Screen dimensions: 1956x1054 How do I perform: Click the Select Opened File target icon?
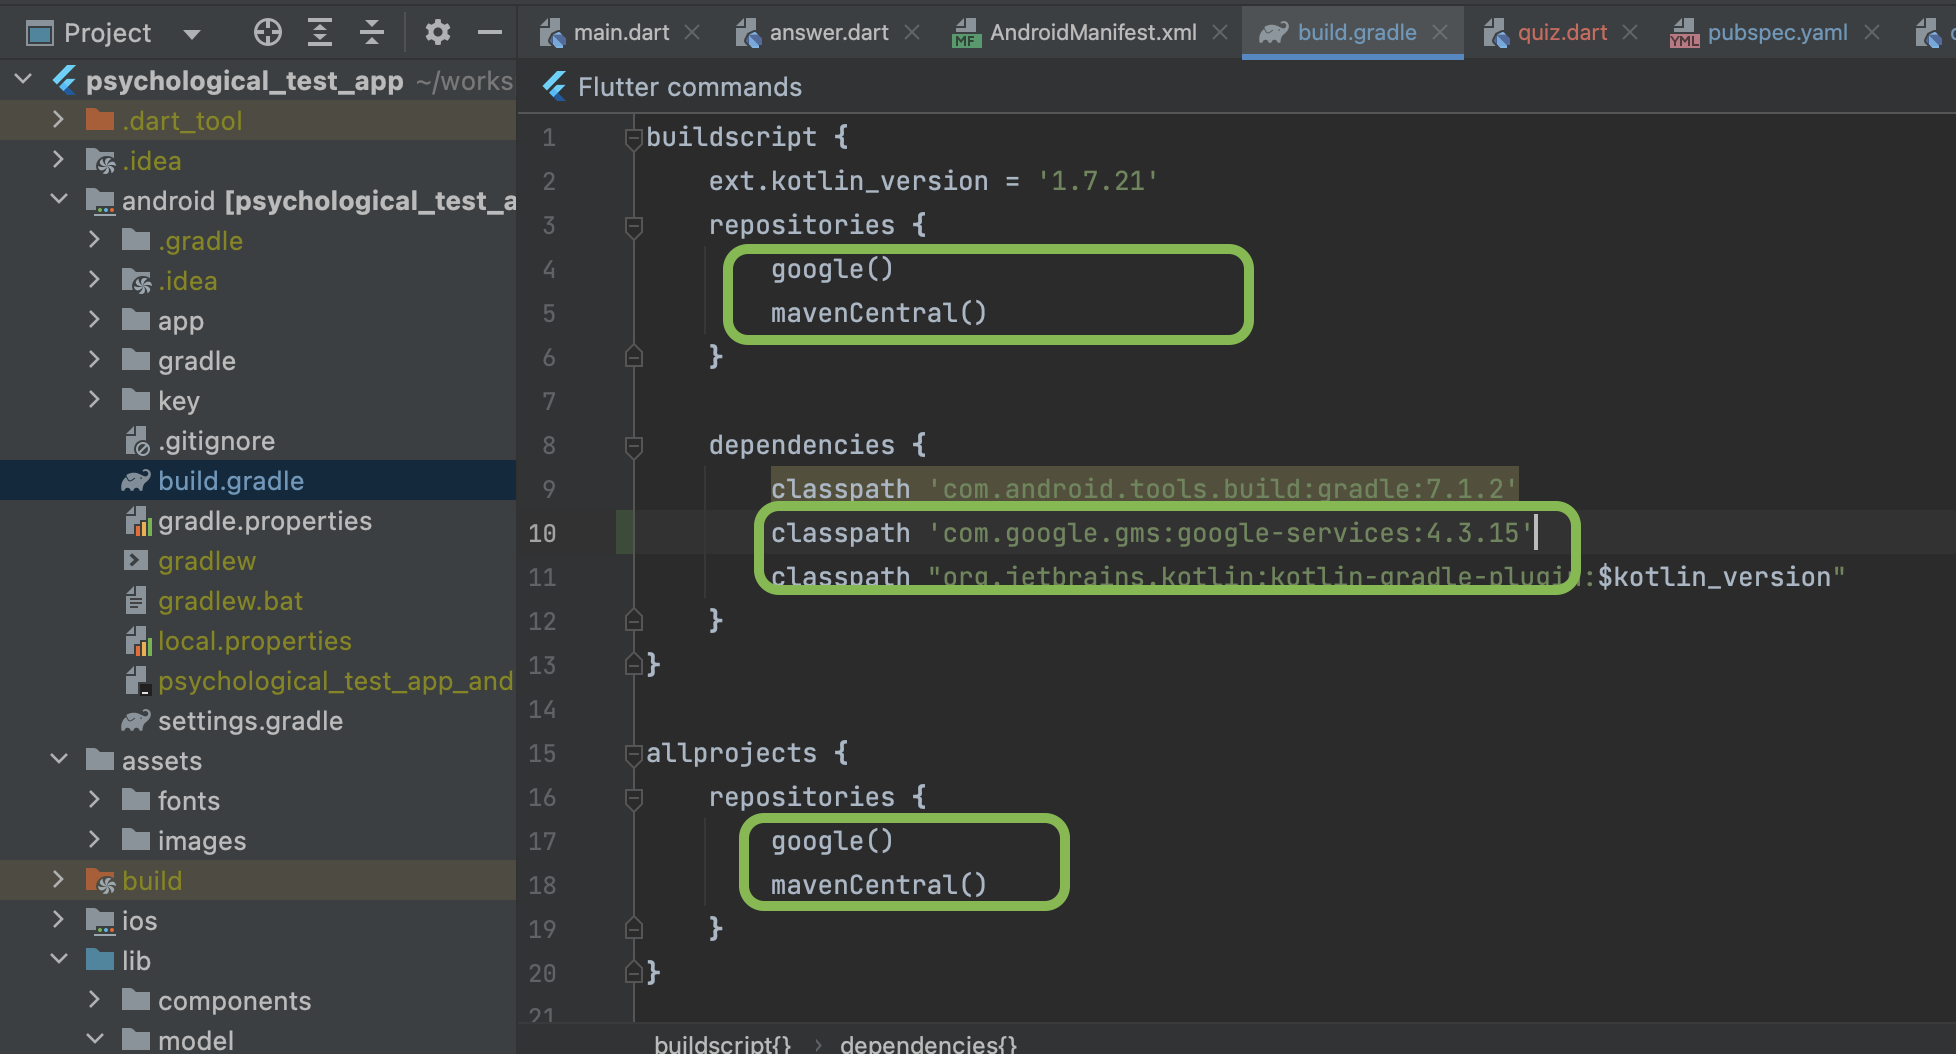pos(268,33)
